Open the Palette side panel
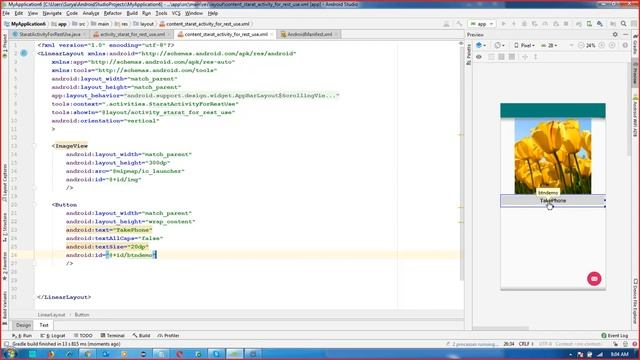The width and height of the screenshot is (640, 360). click(469, 55)
